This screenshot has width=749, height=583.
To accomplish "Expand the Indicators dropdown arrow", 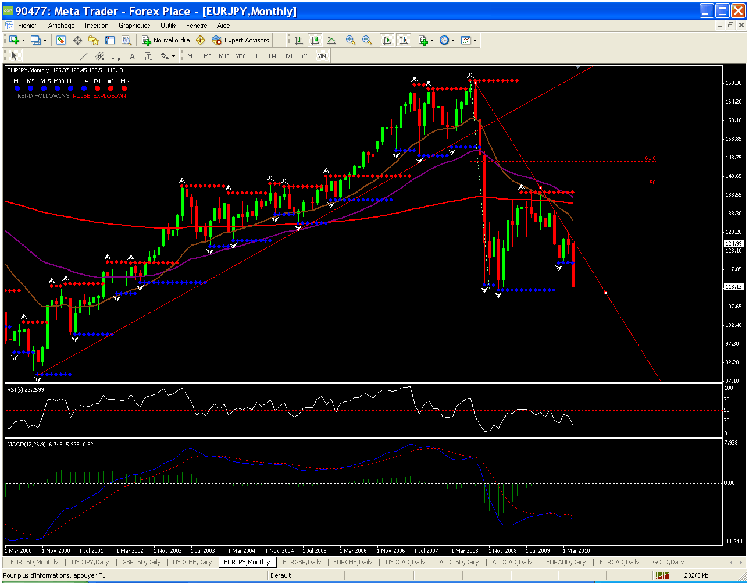I will click(x=432, y=41).
